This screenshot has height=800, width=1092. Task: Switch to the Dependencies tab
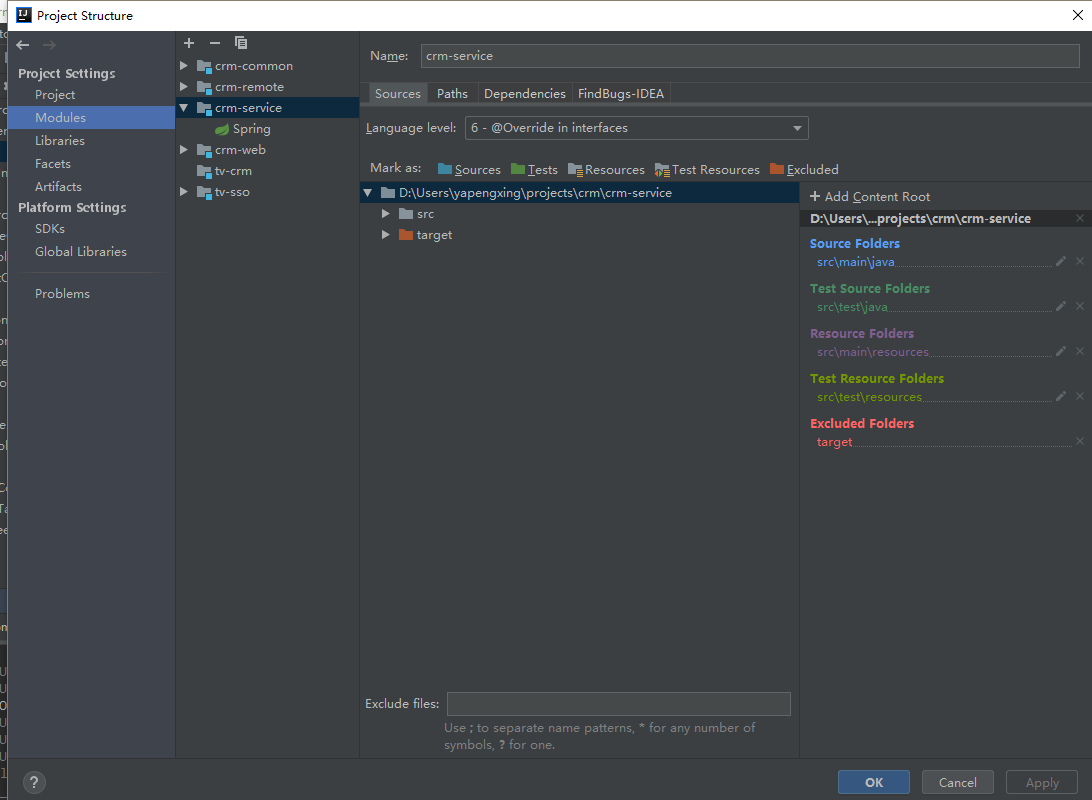524,93
